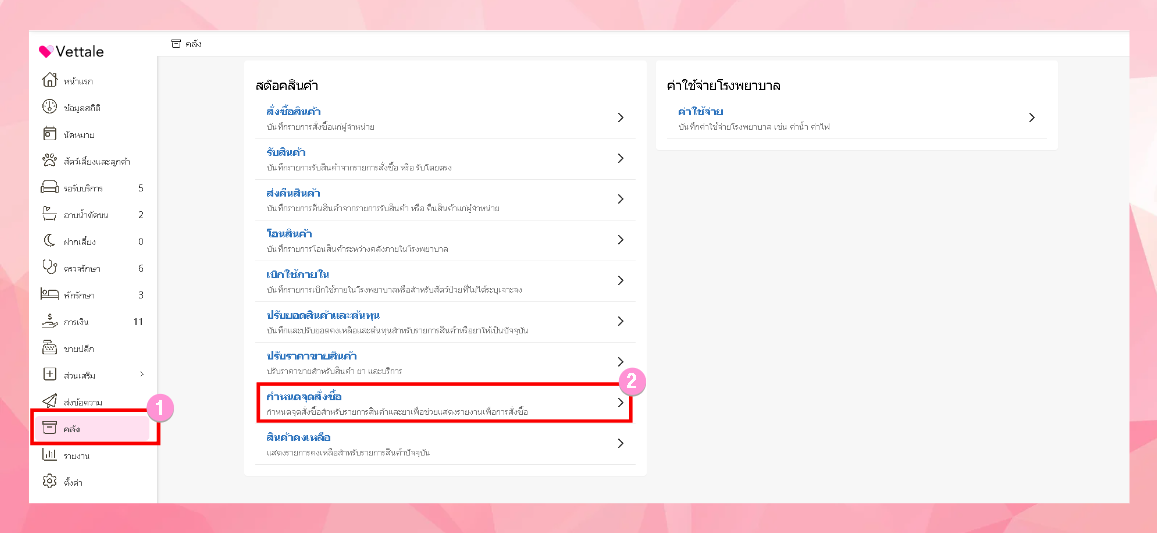Click the count 3 beside พักรักษา
The image size is (1157, 533).
pos(141,295)
